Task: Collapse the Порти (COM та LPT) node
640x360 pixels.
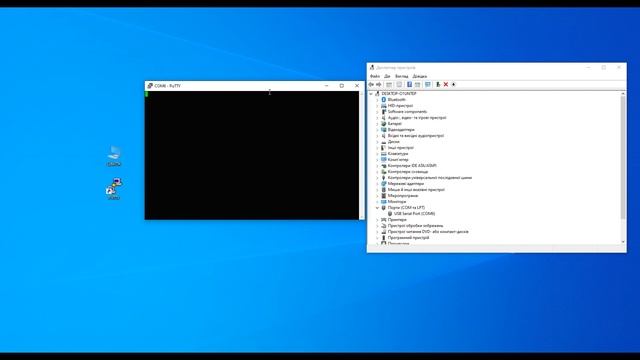Action: tap(377, 208)
